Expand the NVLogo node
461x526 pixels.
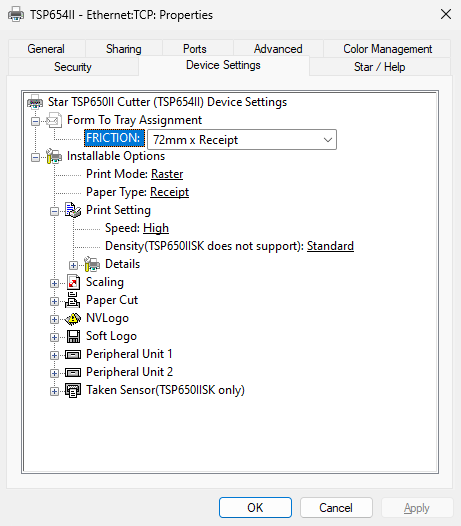pyautogui.click(x=54, y=319)
